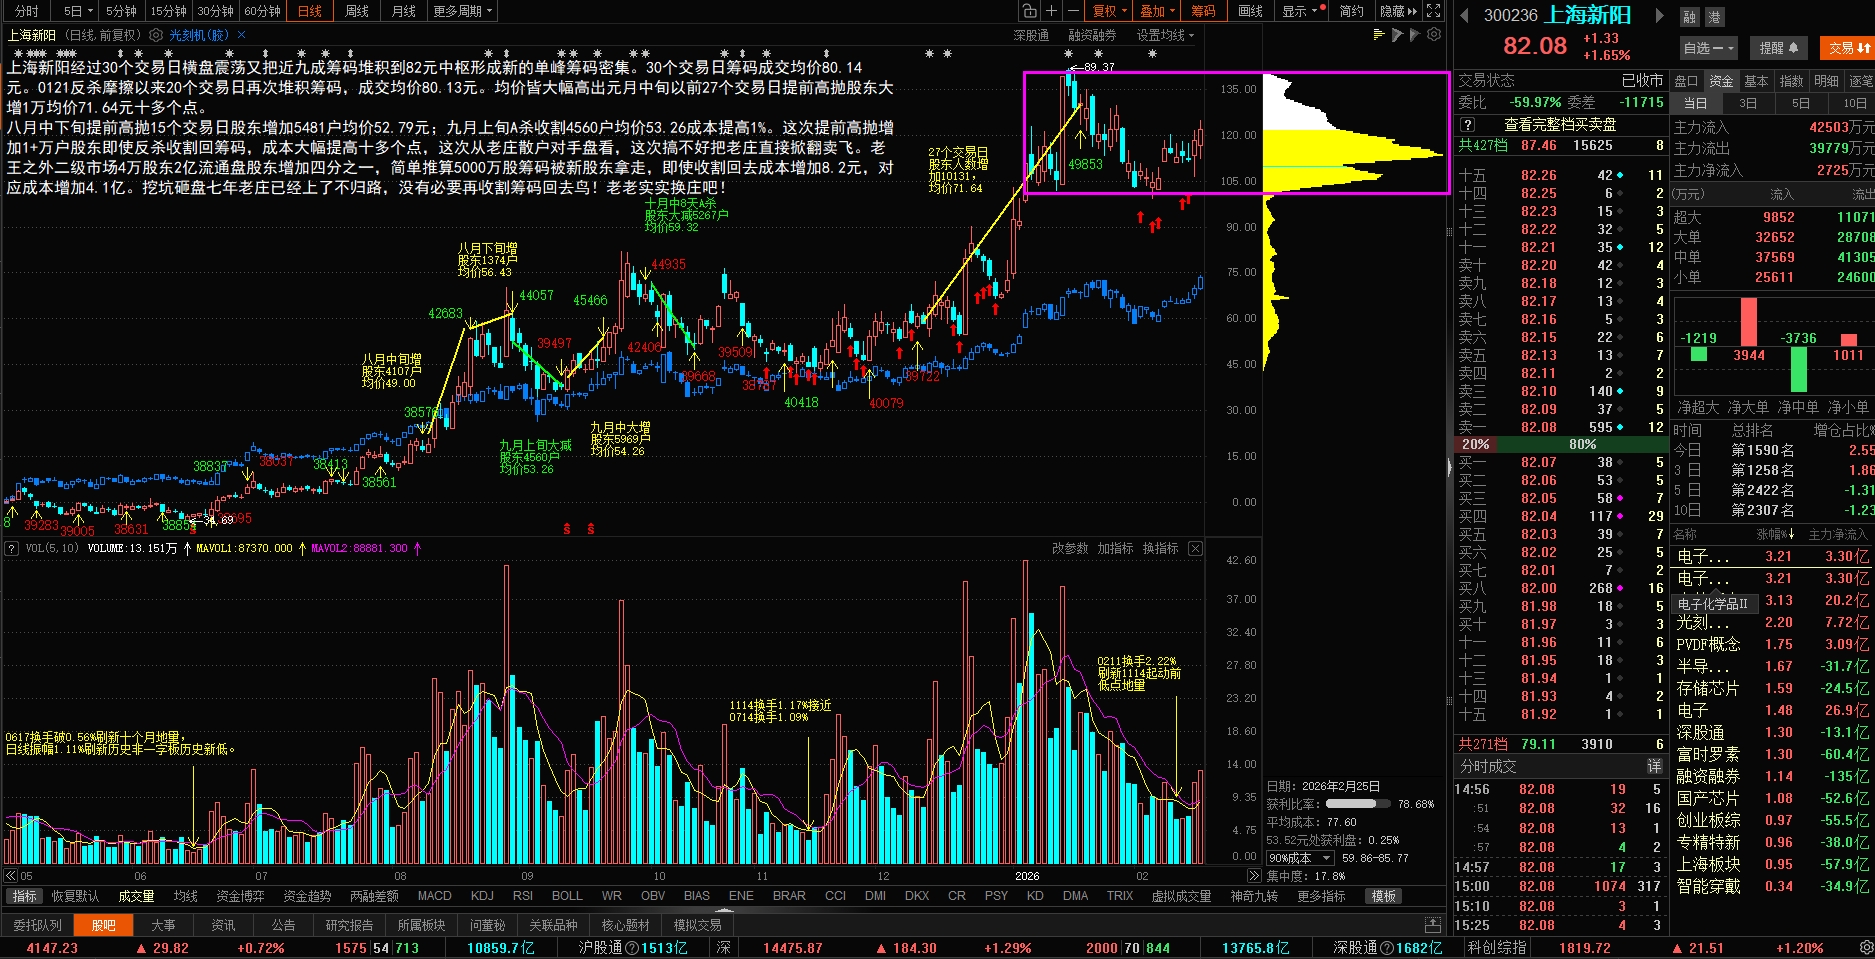Image resolution: width=1875 pixels, height=959 pixels.
Task: Zoom out chart with the minus icon
Action: click(1073, 11)
